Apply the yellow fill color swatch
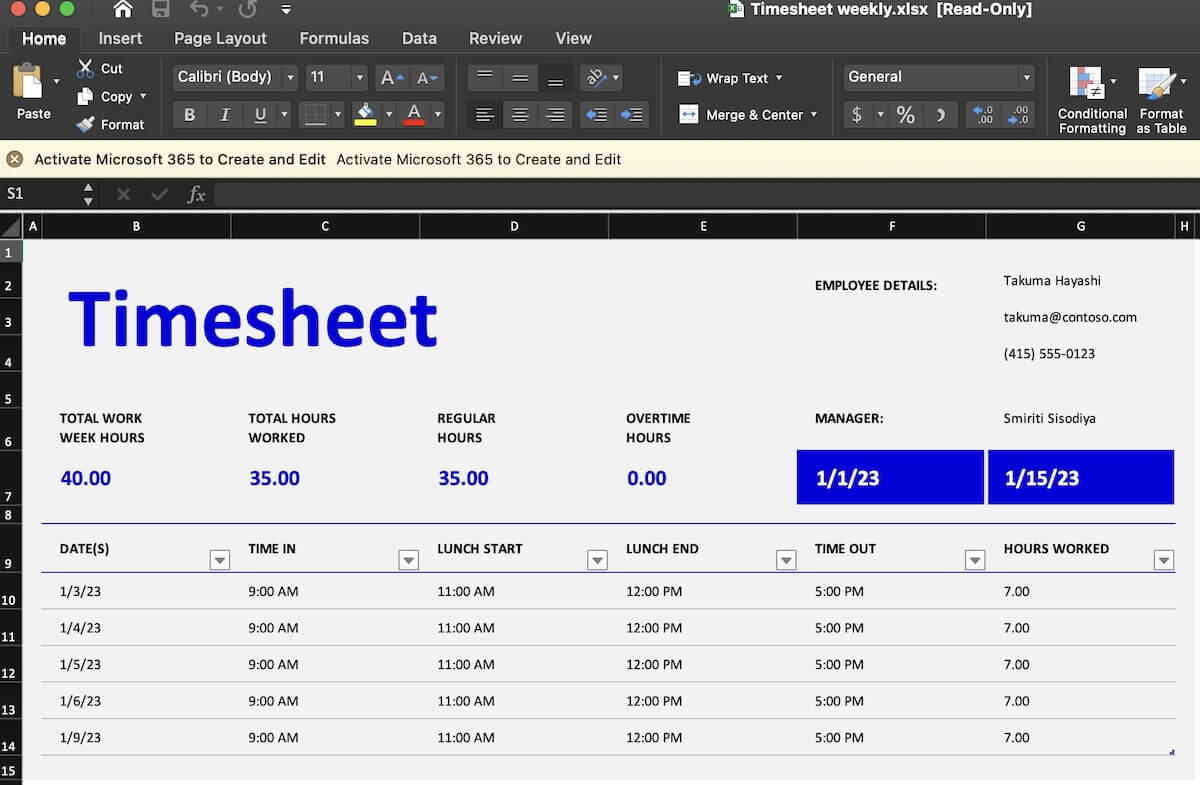Screen dimensions: 1200x785 point(365,115)
